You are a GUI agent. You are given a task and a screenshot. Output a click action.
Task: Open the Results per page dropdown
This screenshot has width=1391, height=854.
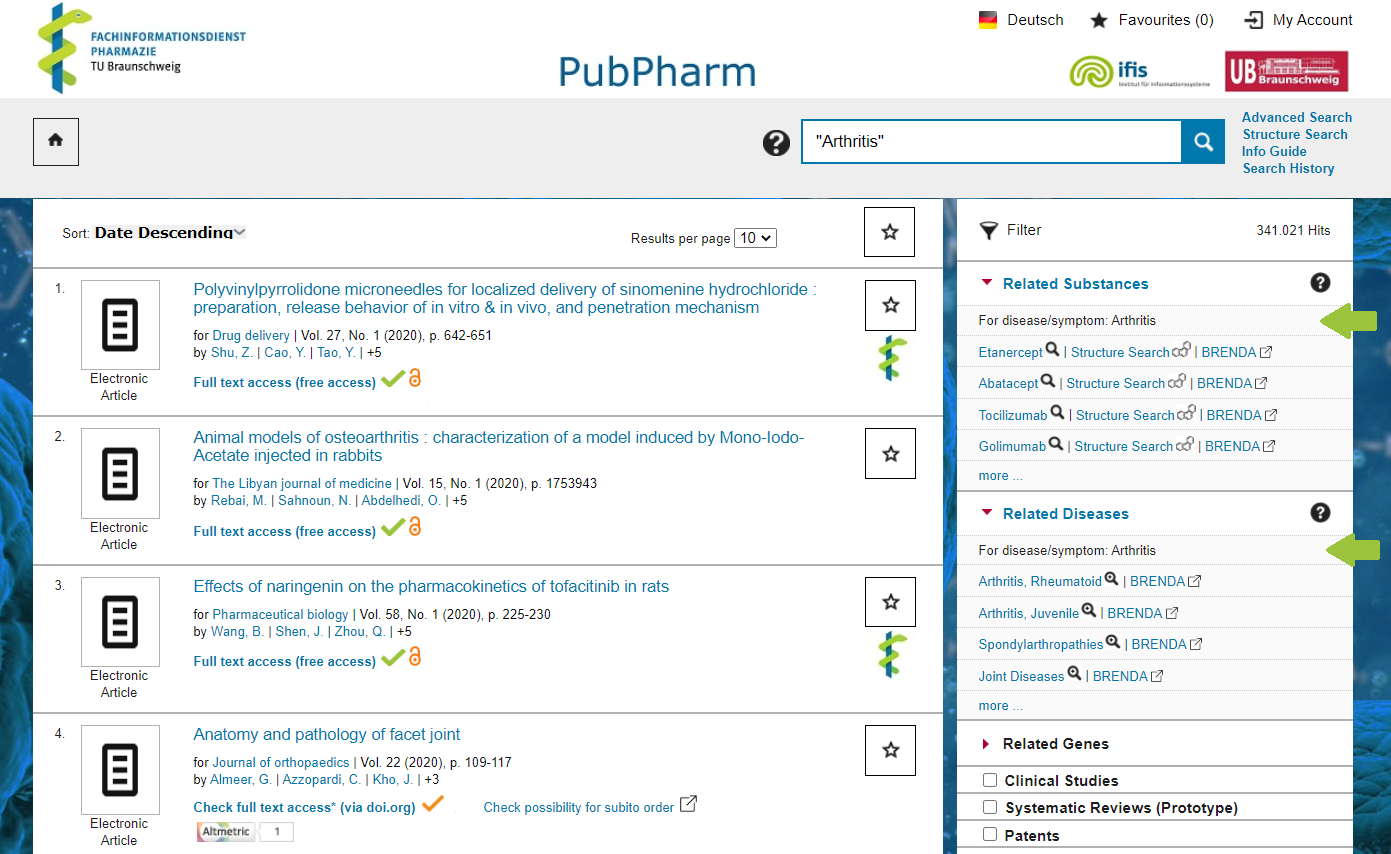754,238
